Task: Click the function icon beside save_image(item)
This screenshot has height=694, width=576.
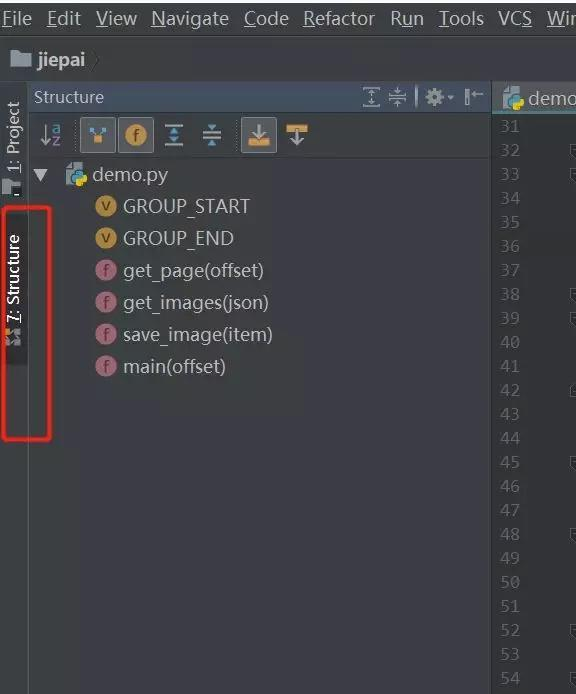Action: tap(106, 334)
